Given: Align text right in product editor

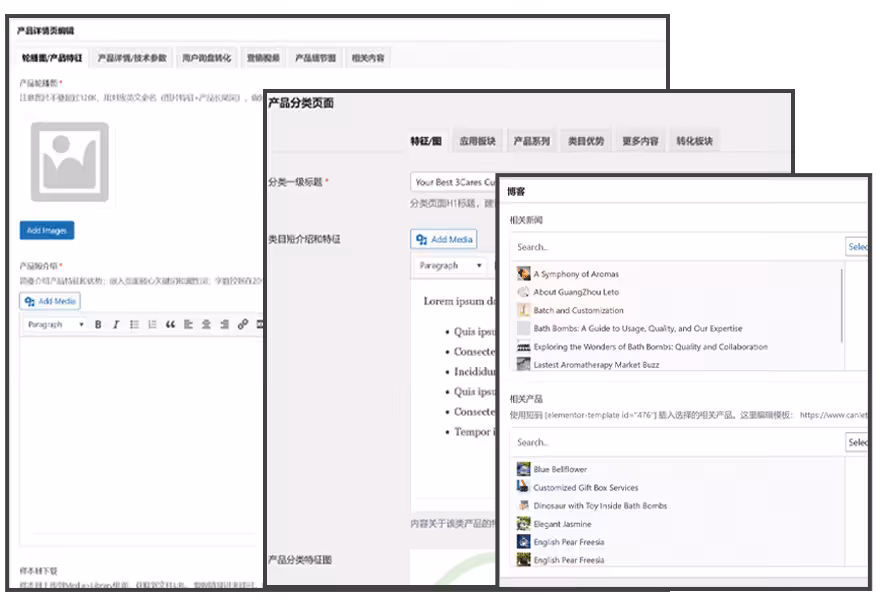Looking at the screenshot, I should click(224, 324).
